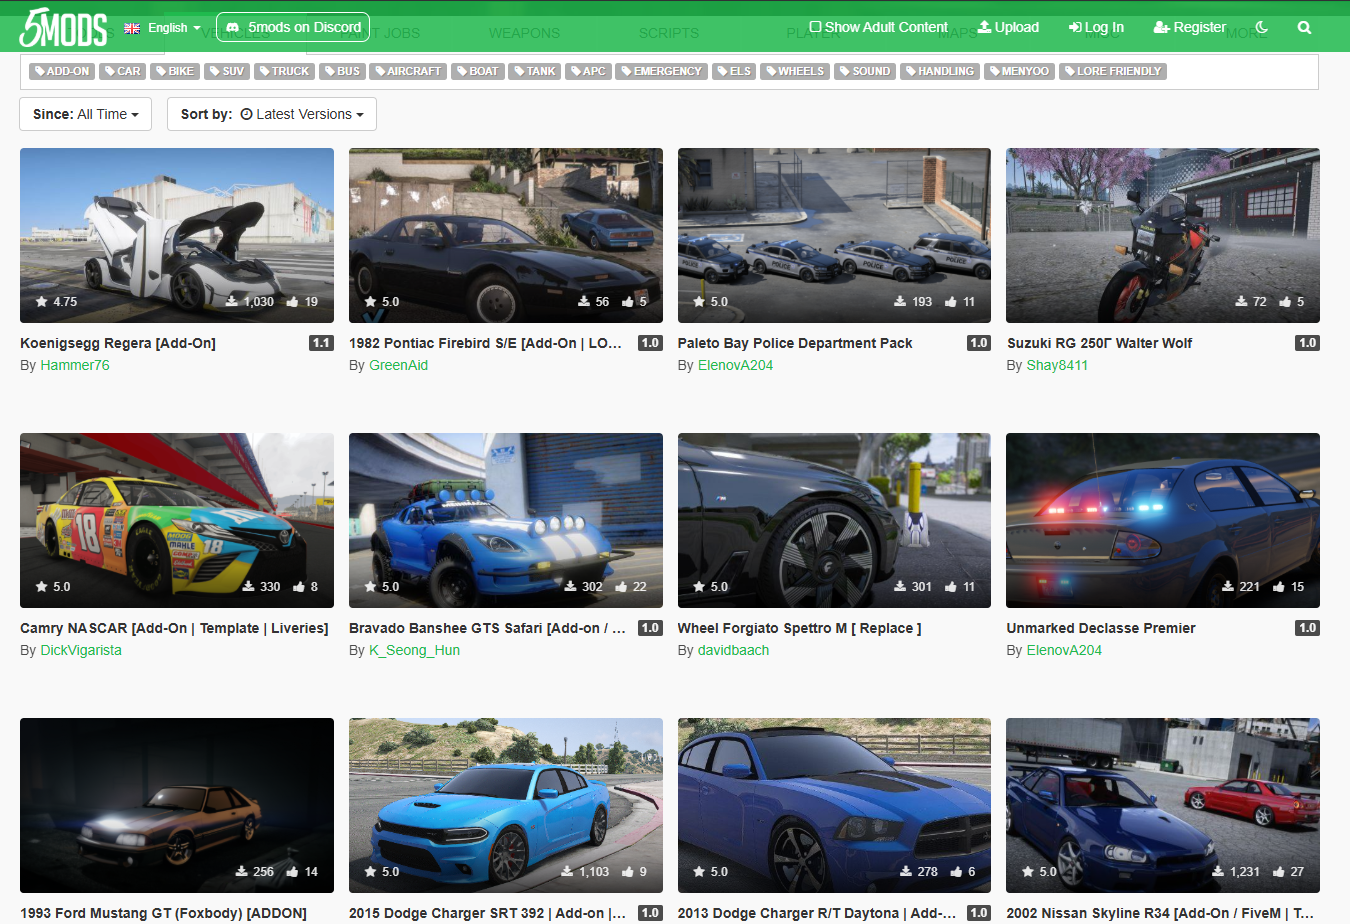
Task: Filter by the BUS tag
Action: pyautogui.click(x=342, y=71)
